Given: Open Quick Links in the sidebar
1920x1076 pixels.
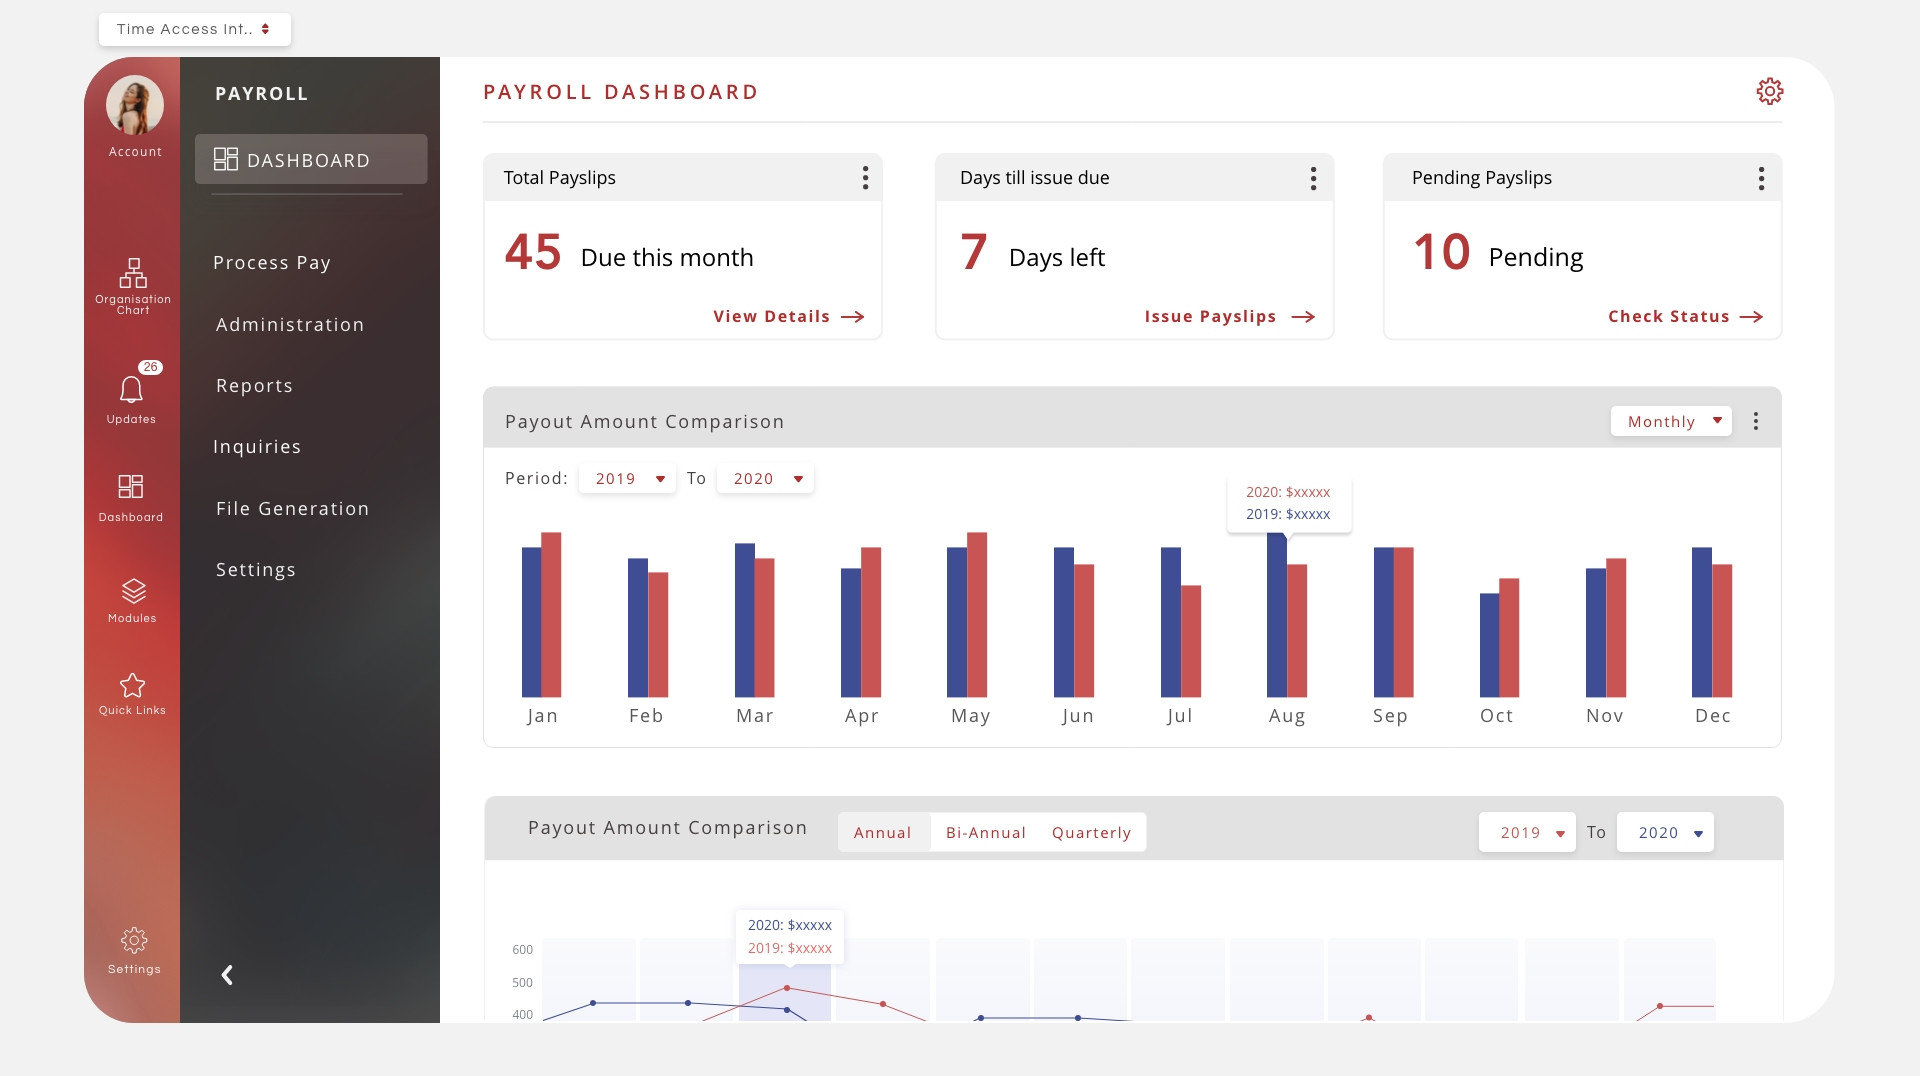Looking at the screenshot, I should point(133,686).
